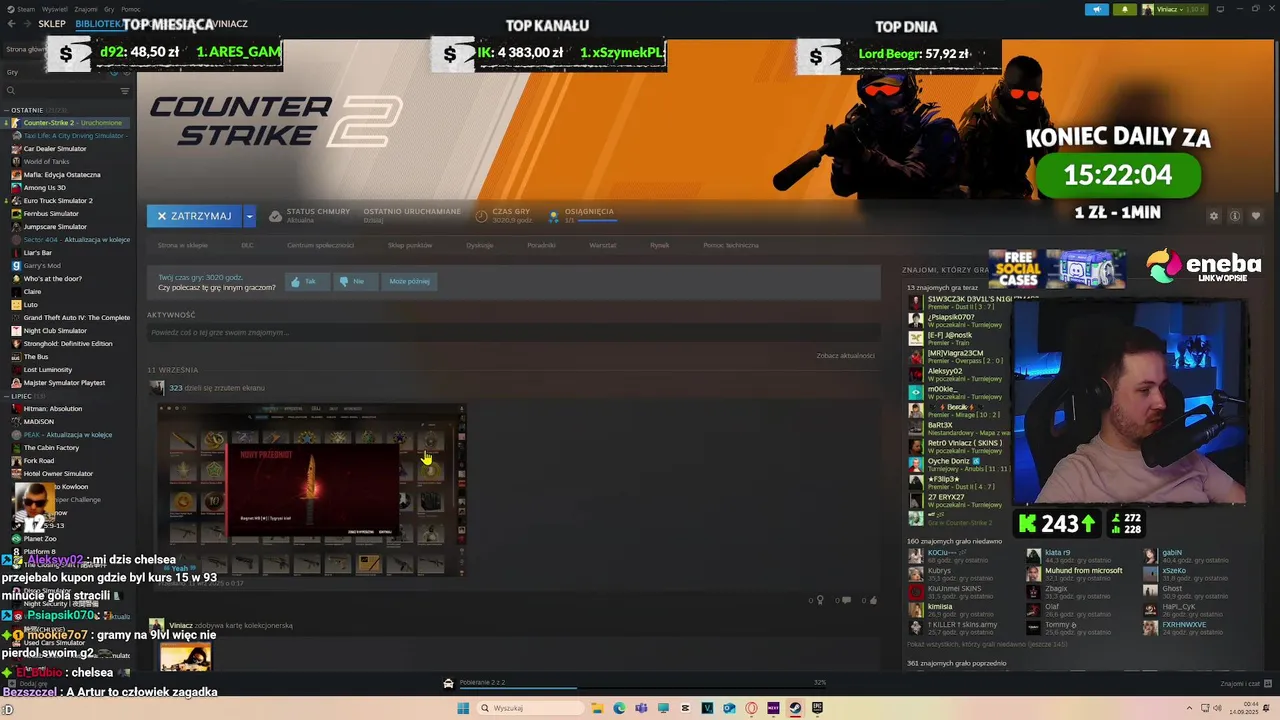The image size is (1280, 720).
Task: Open the Znajomi menu
Action: [x=86, y=9]
